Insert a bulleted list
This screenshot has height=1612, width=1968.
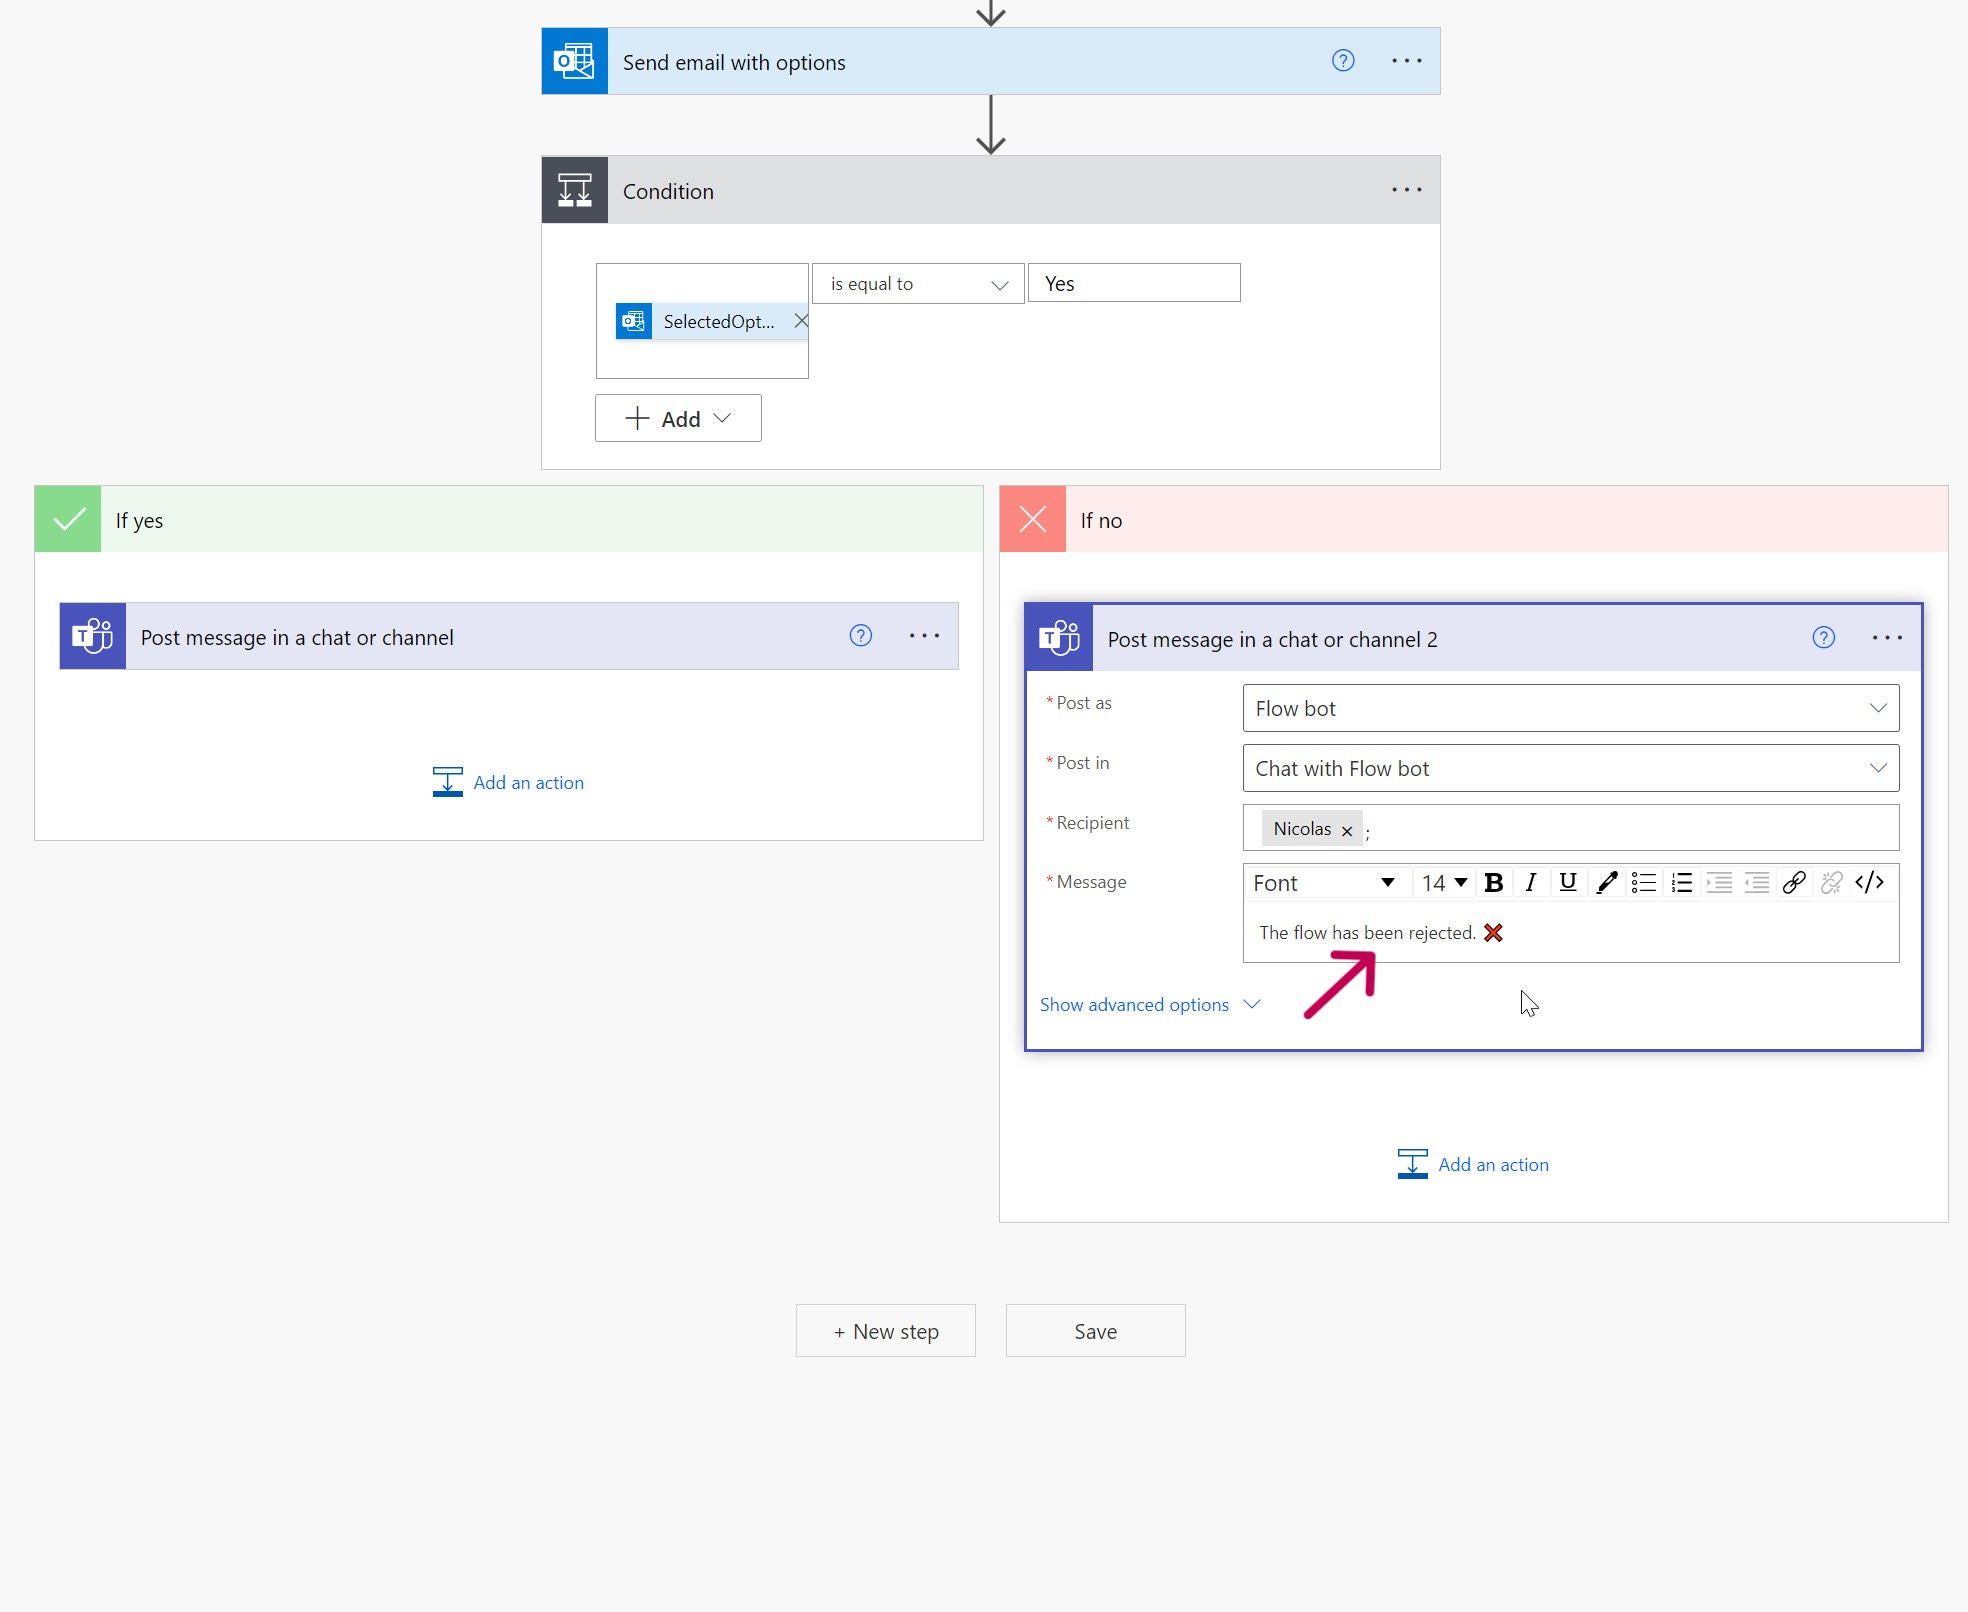click(x=1643, y=882)
